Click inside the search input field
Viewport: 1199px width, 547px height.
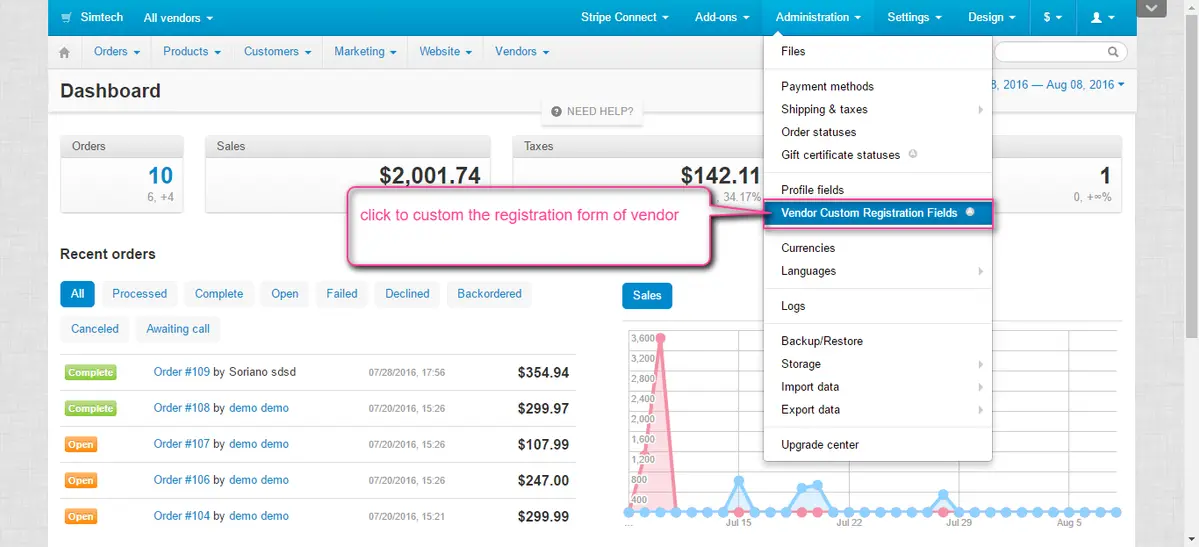point(1048,52)
